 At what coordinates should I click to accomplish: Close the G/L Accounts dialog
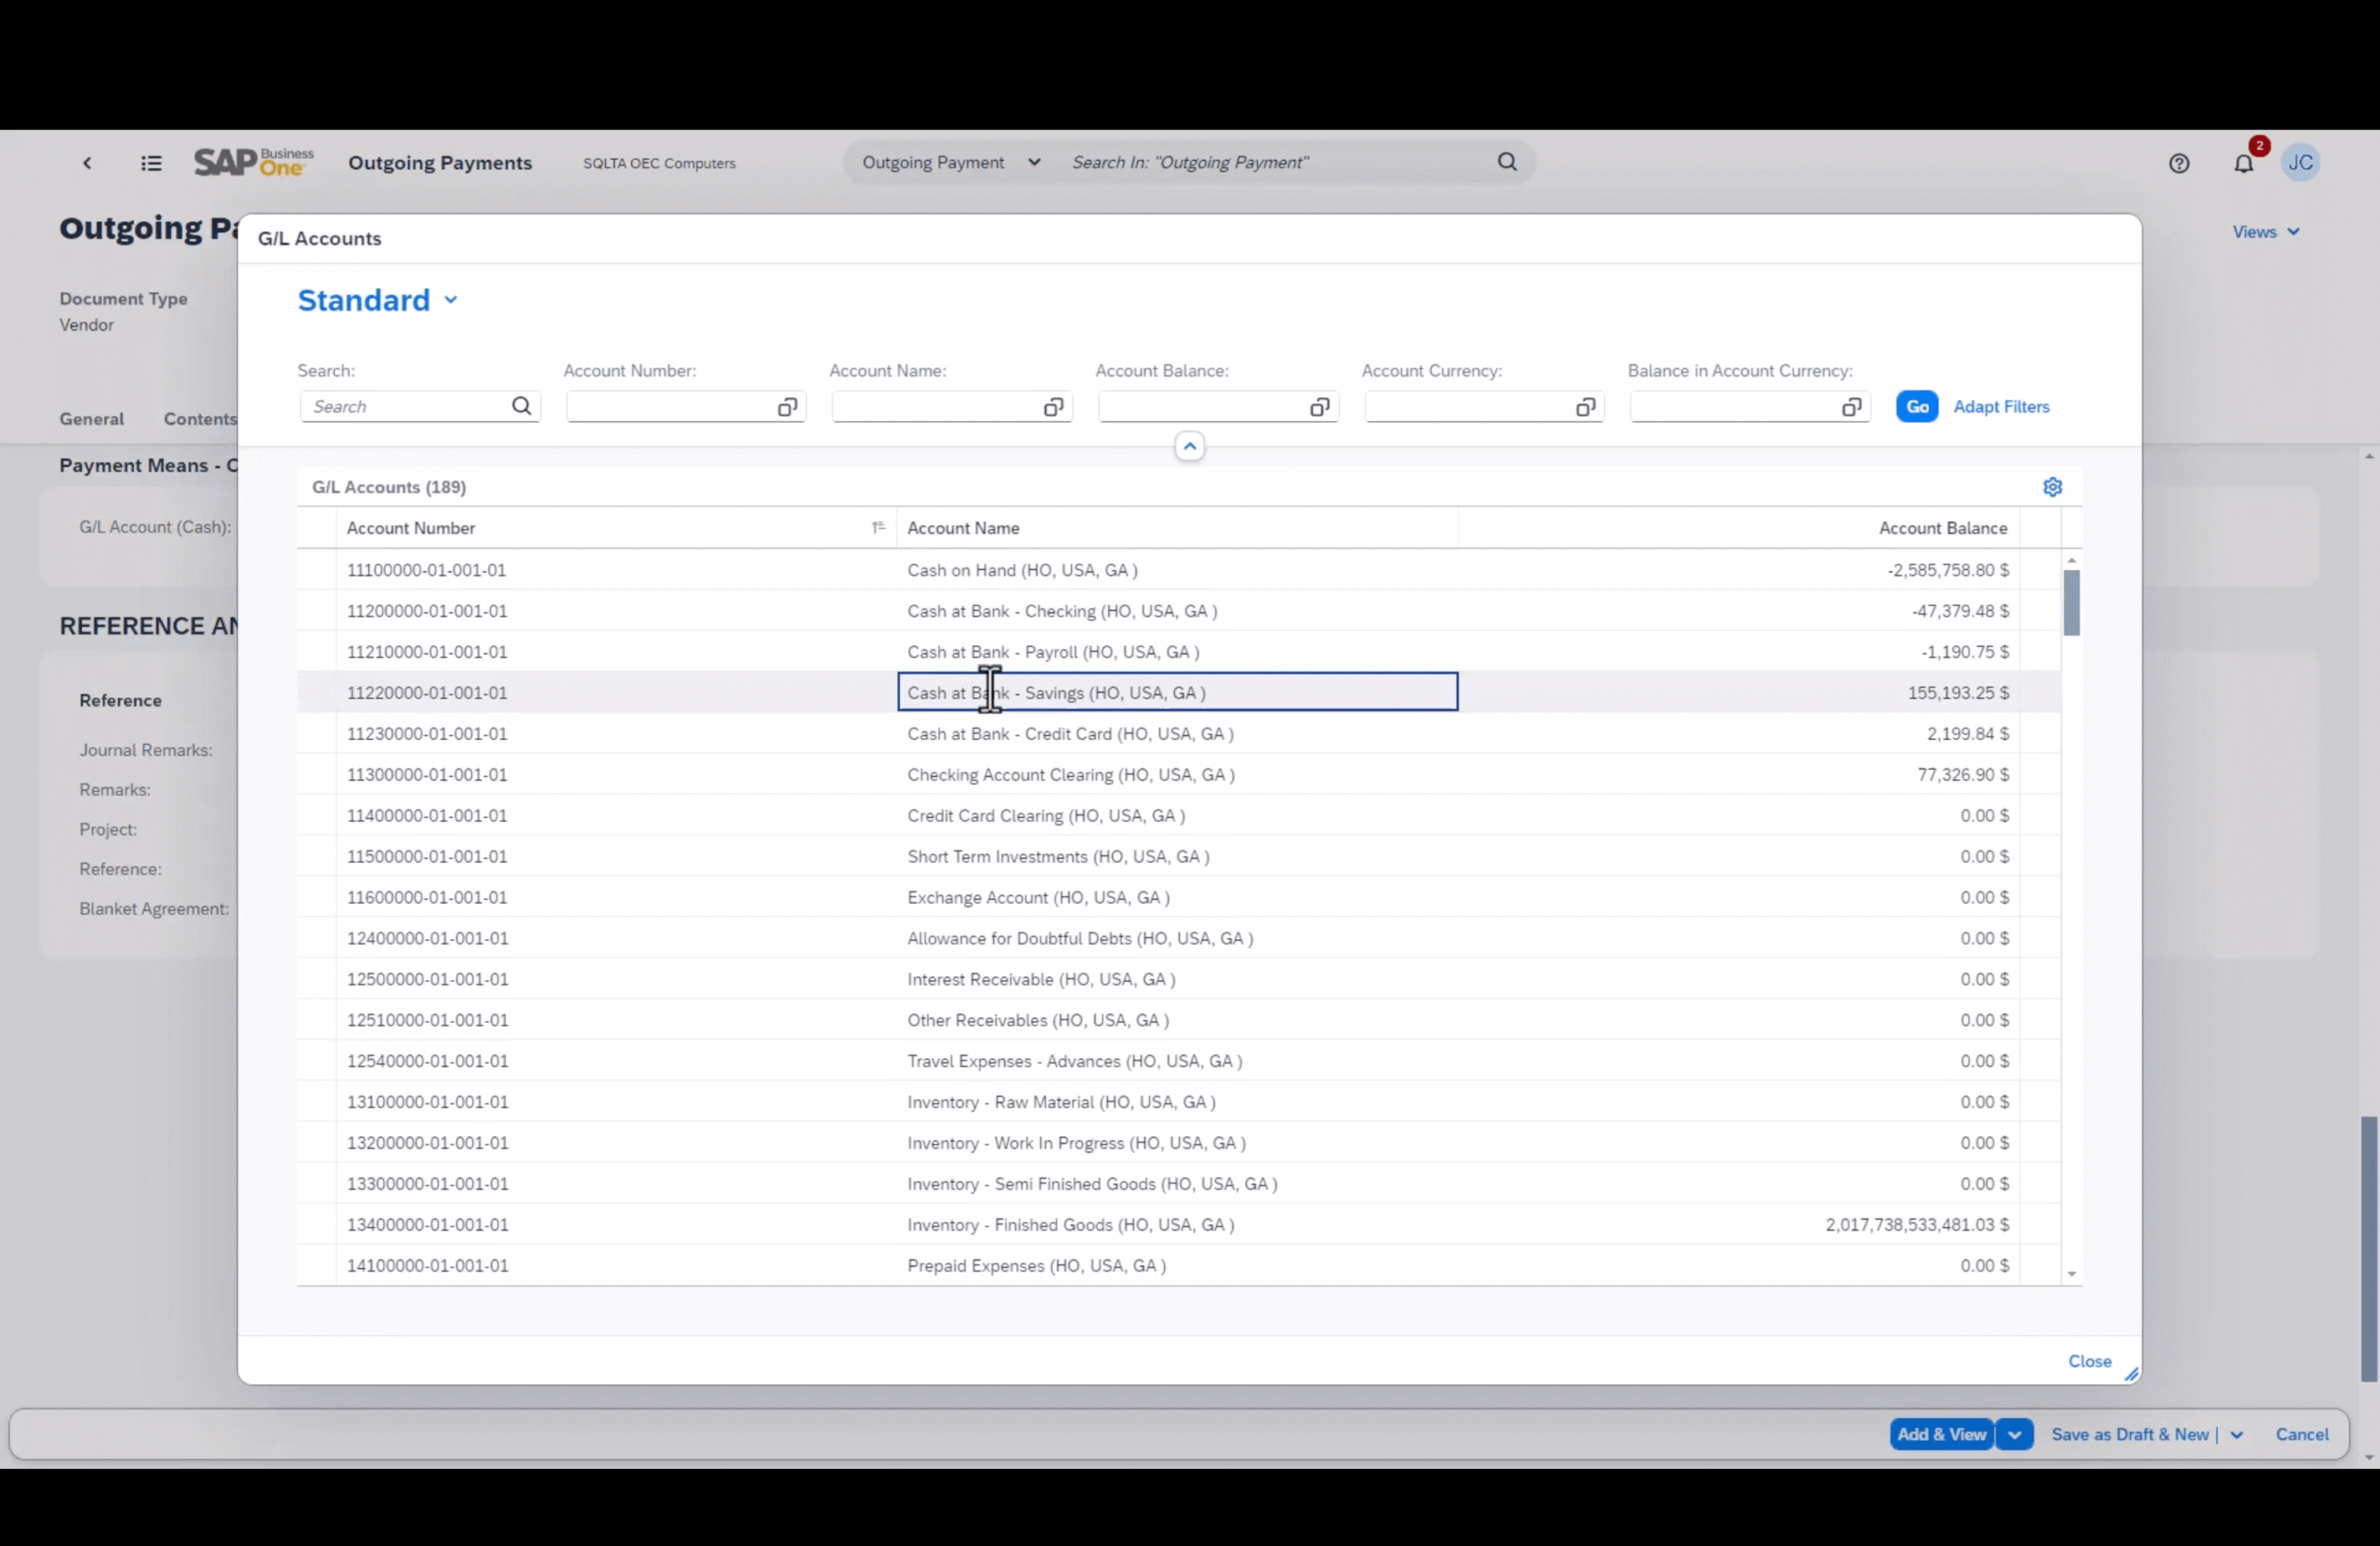click(x=2089, y=1361)
